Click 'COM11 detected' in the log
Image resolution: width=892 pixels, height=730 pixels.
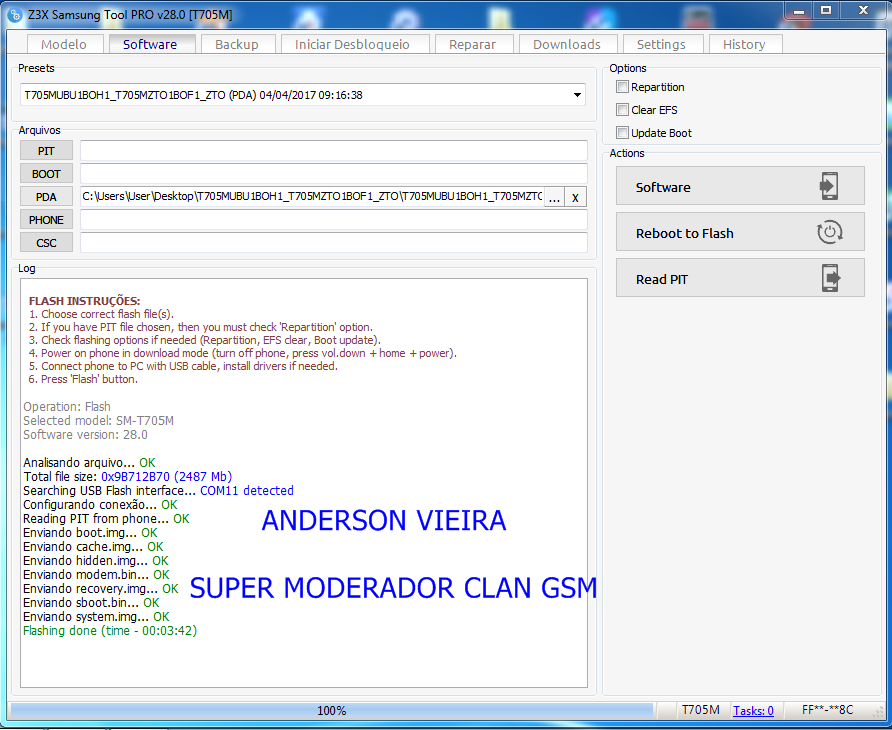click(x=247, y=490)
